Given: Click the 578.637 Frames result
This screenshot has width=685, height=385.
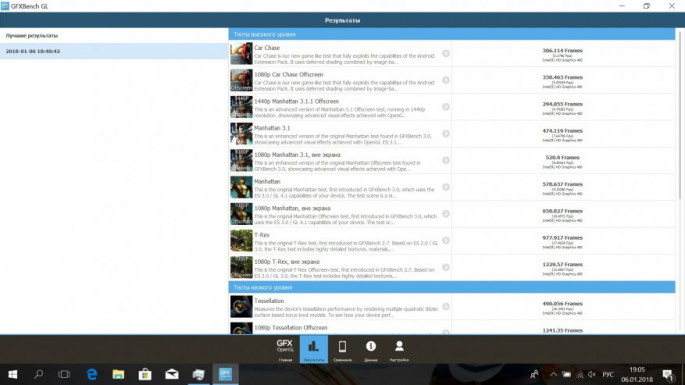Looking at the screenshot, I should 562,184.
